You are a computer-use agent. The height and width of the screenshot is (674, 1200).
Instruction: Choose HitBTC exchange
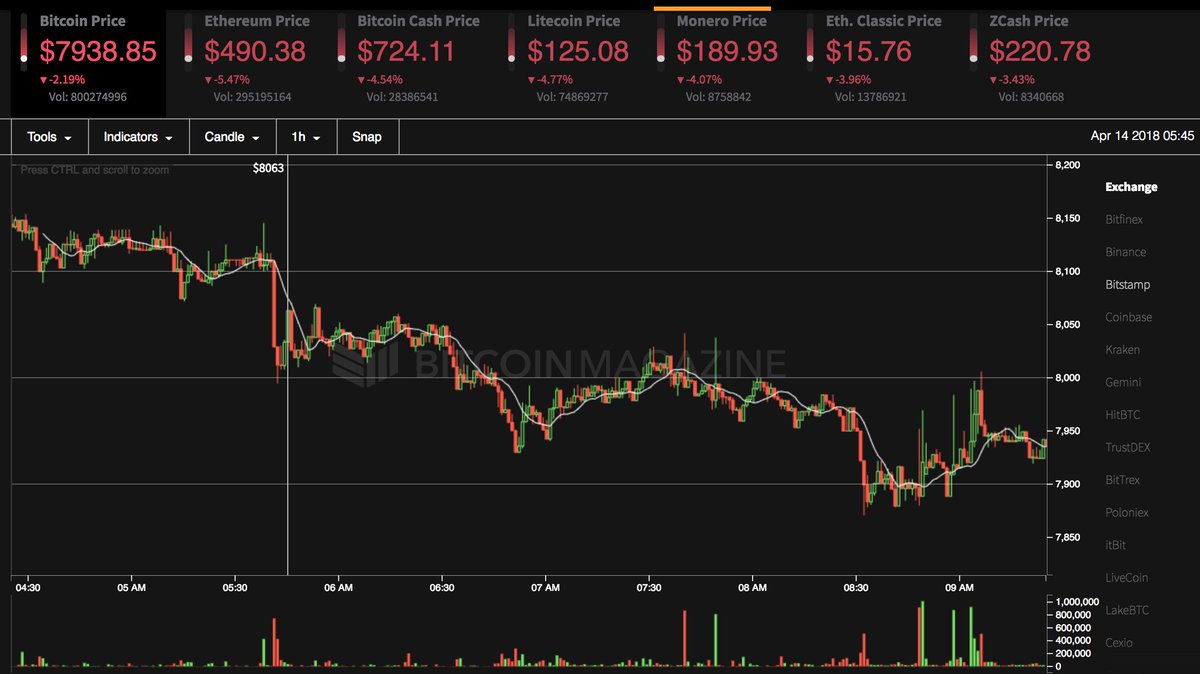[x=1123, y=415]
